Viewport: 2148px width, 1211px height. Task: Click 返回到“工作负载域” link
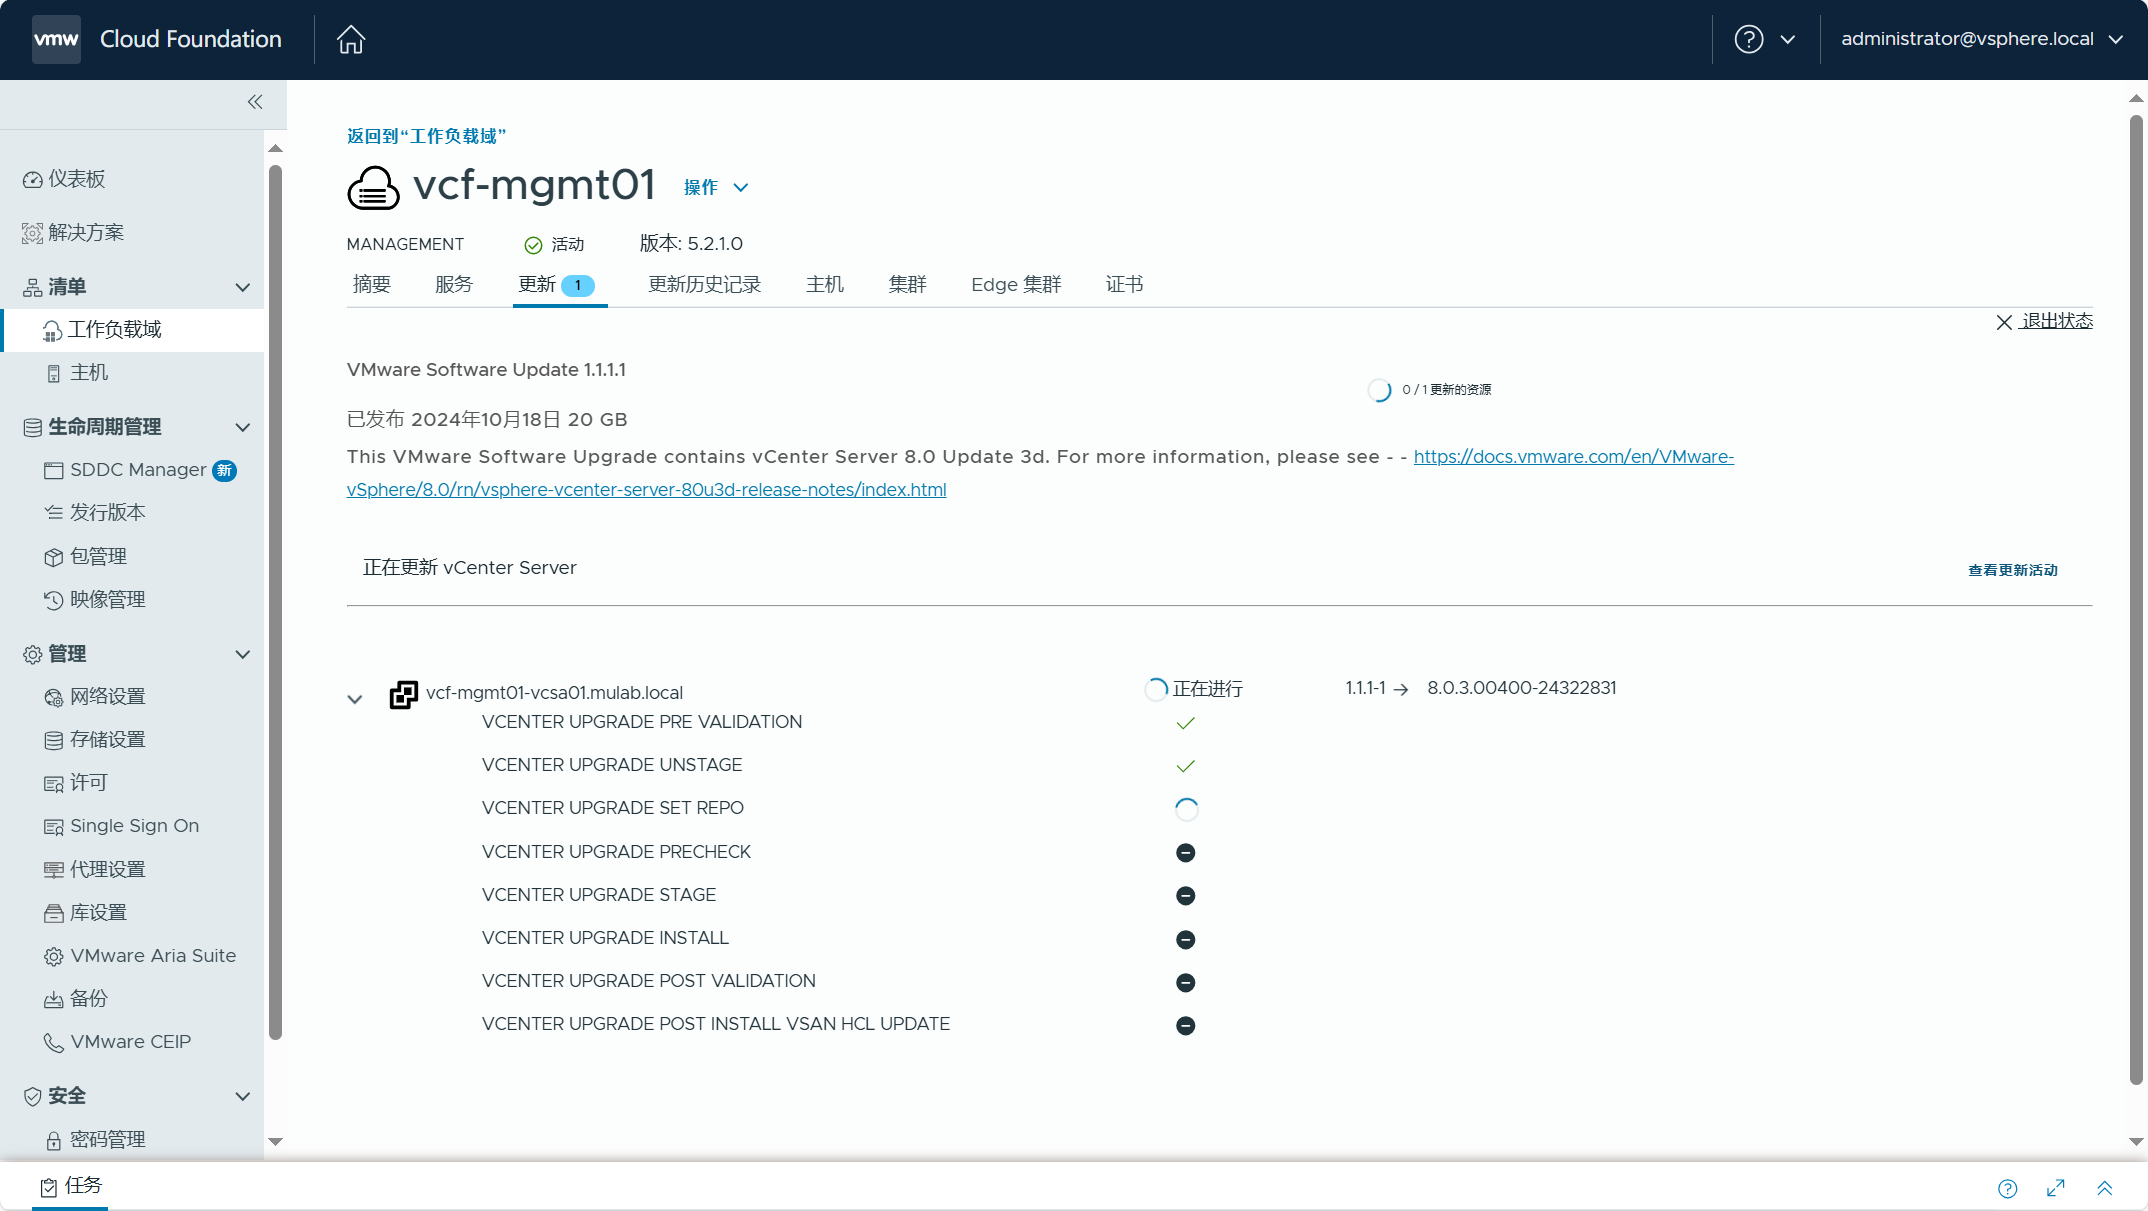point(427,136)
